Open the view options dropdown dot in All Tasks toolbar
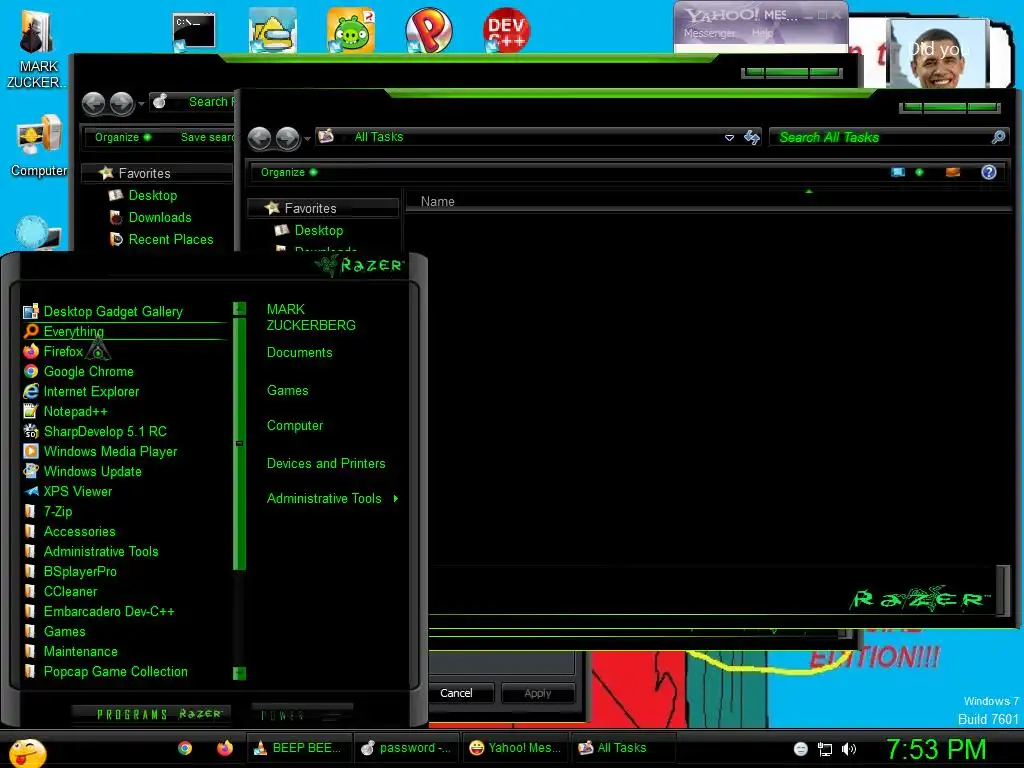Viewport: 1024px width, 768px height. pyautogui.click(x=920, y=172)
